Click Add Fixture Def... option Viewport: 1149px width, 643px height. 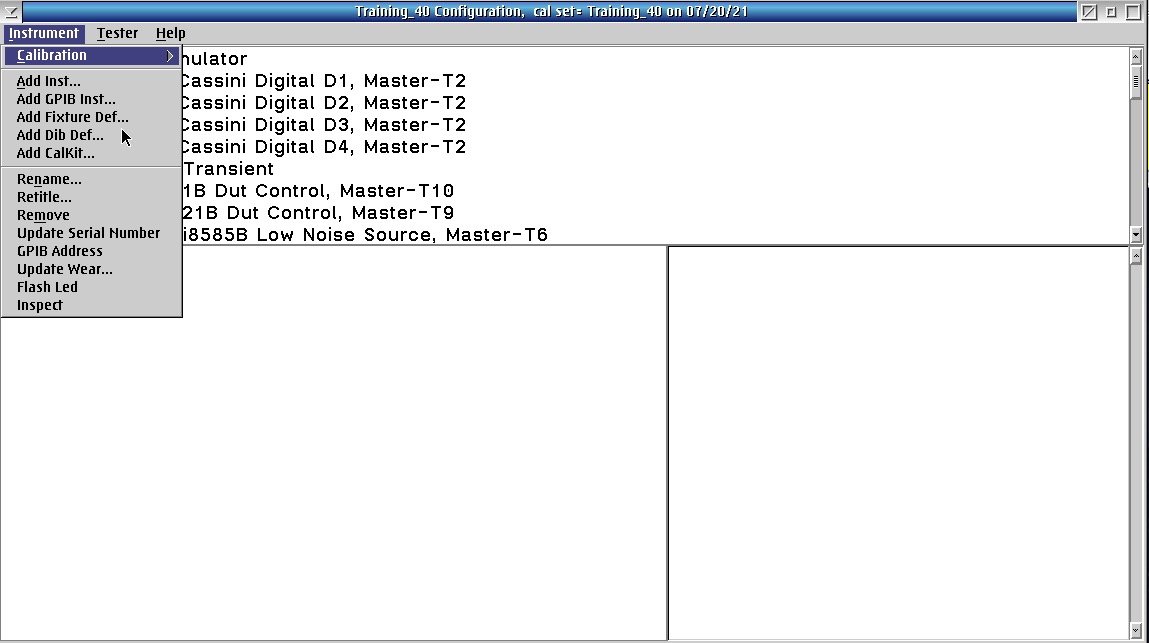point(72,117)
